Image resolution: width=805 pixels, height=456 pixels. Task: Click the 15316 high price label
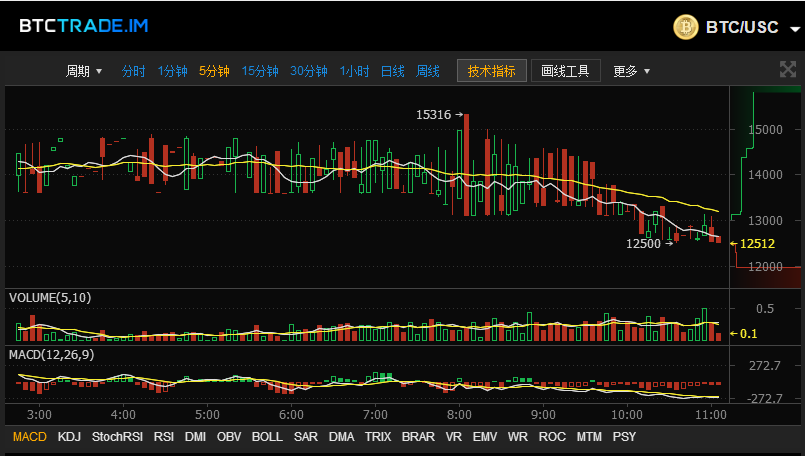[434, 115]
